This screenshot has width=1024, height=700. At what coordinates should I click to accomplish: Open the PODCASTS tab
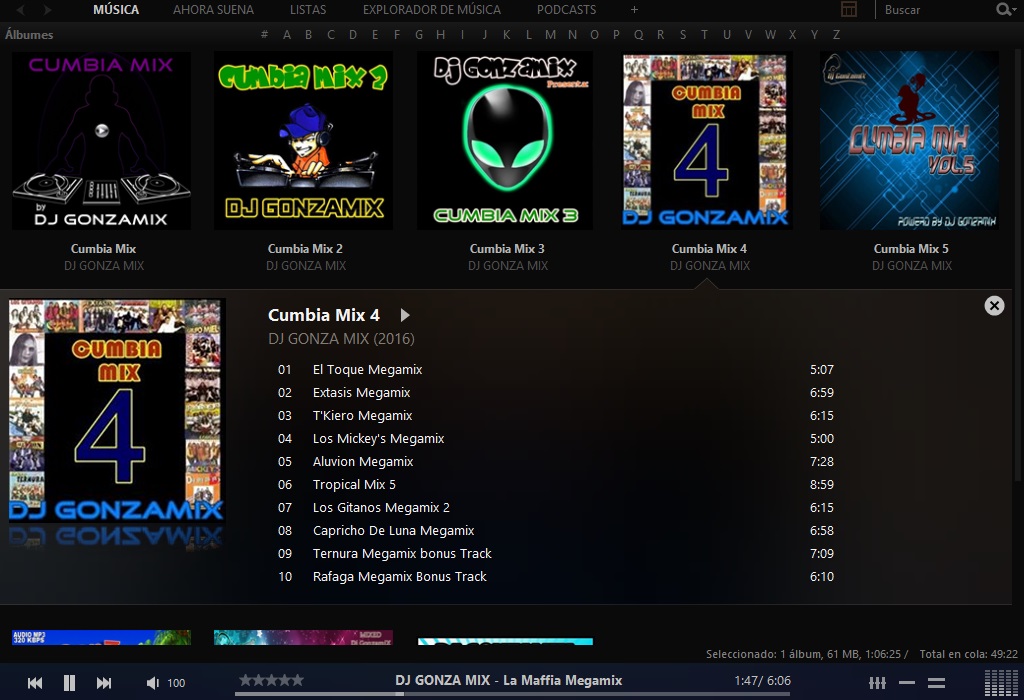[566, 10]
